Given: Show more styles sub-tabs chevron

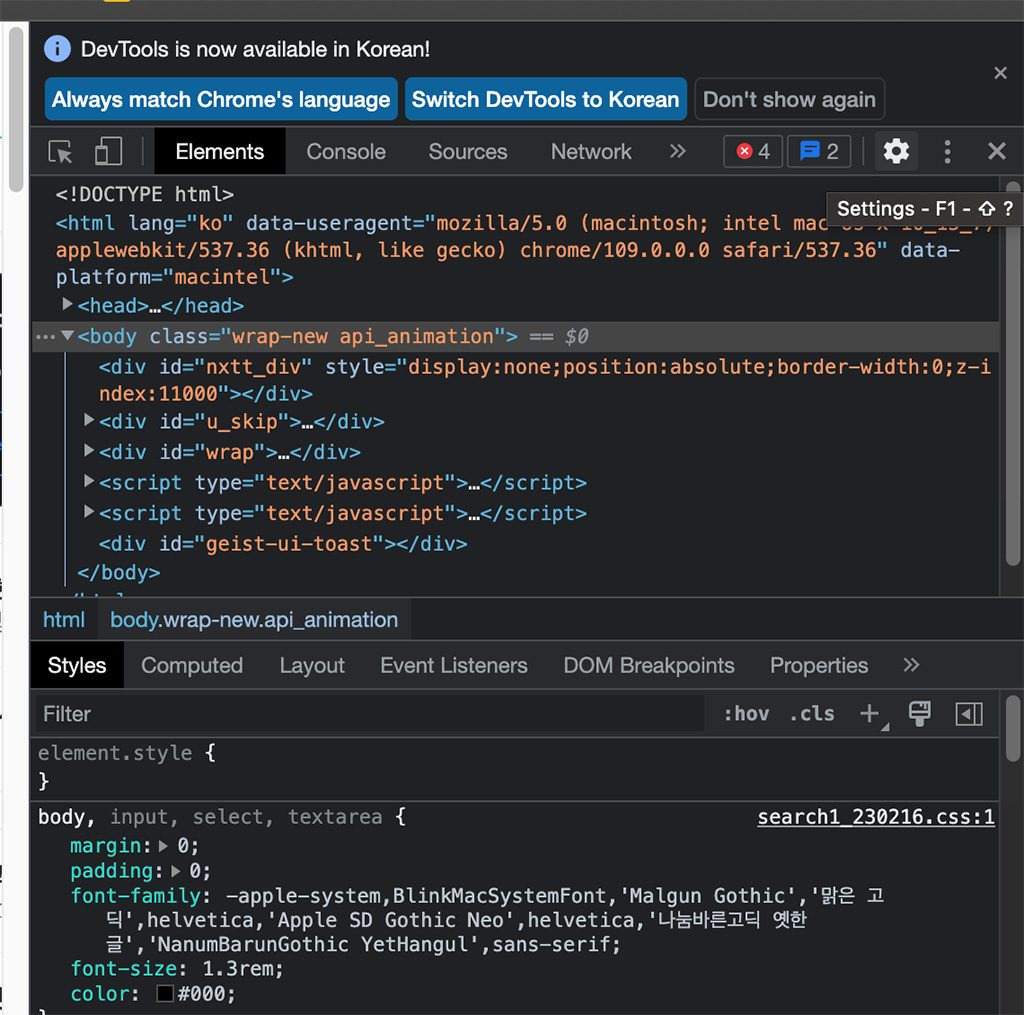Looking at the screenshot, I should click(911, 665).
